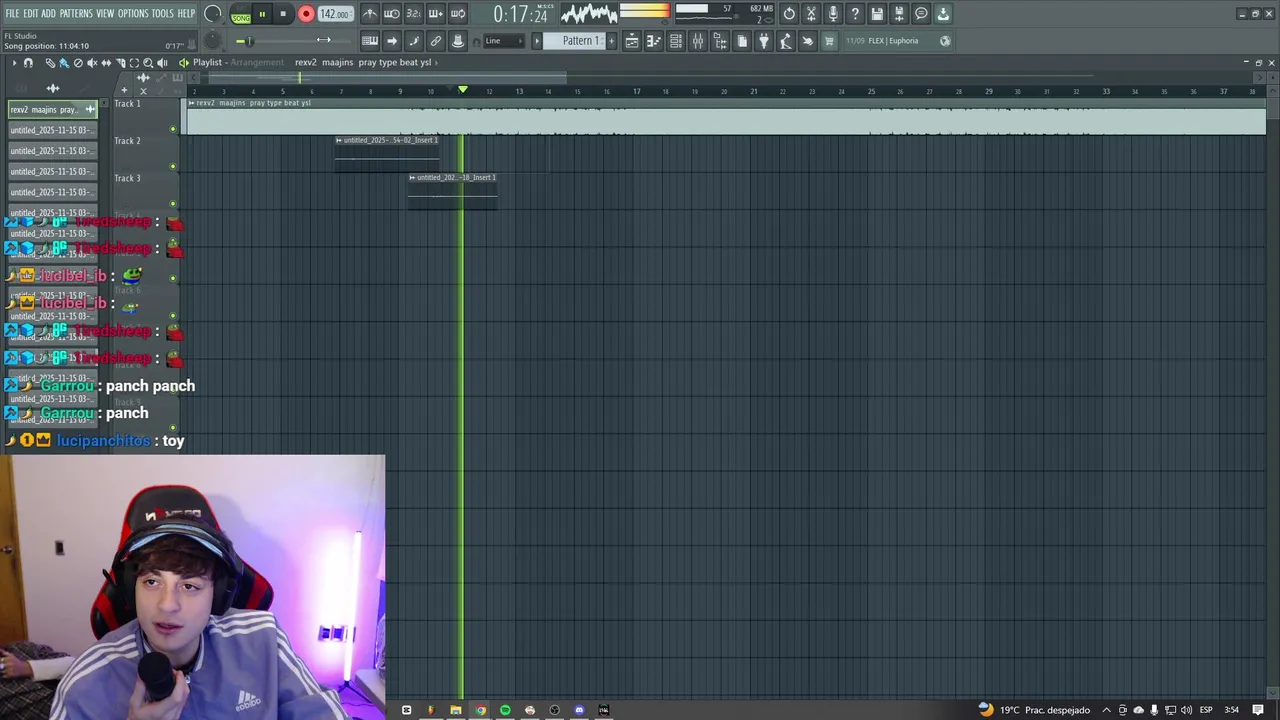
Task: Toggle the 3-2-1 recording countdown
Action: pos(414,14)
